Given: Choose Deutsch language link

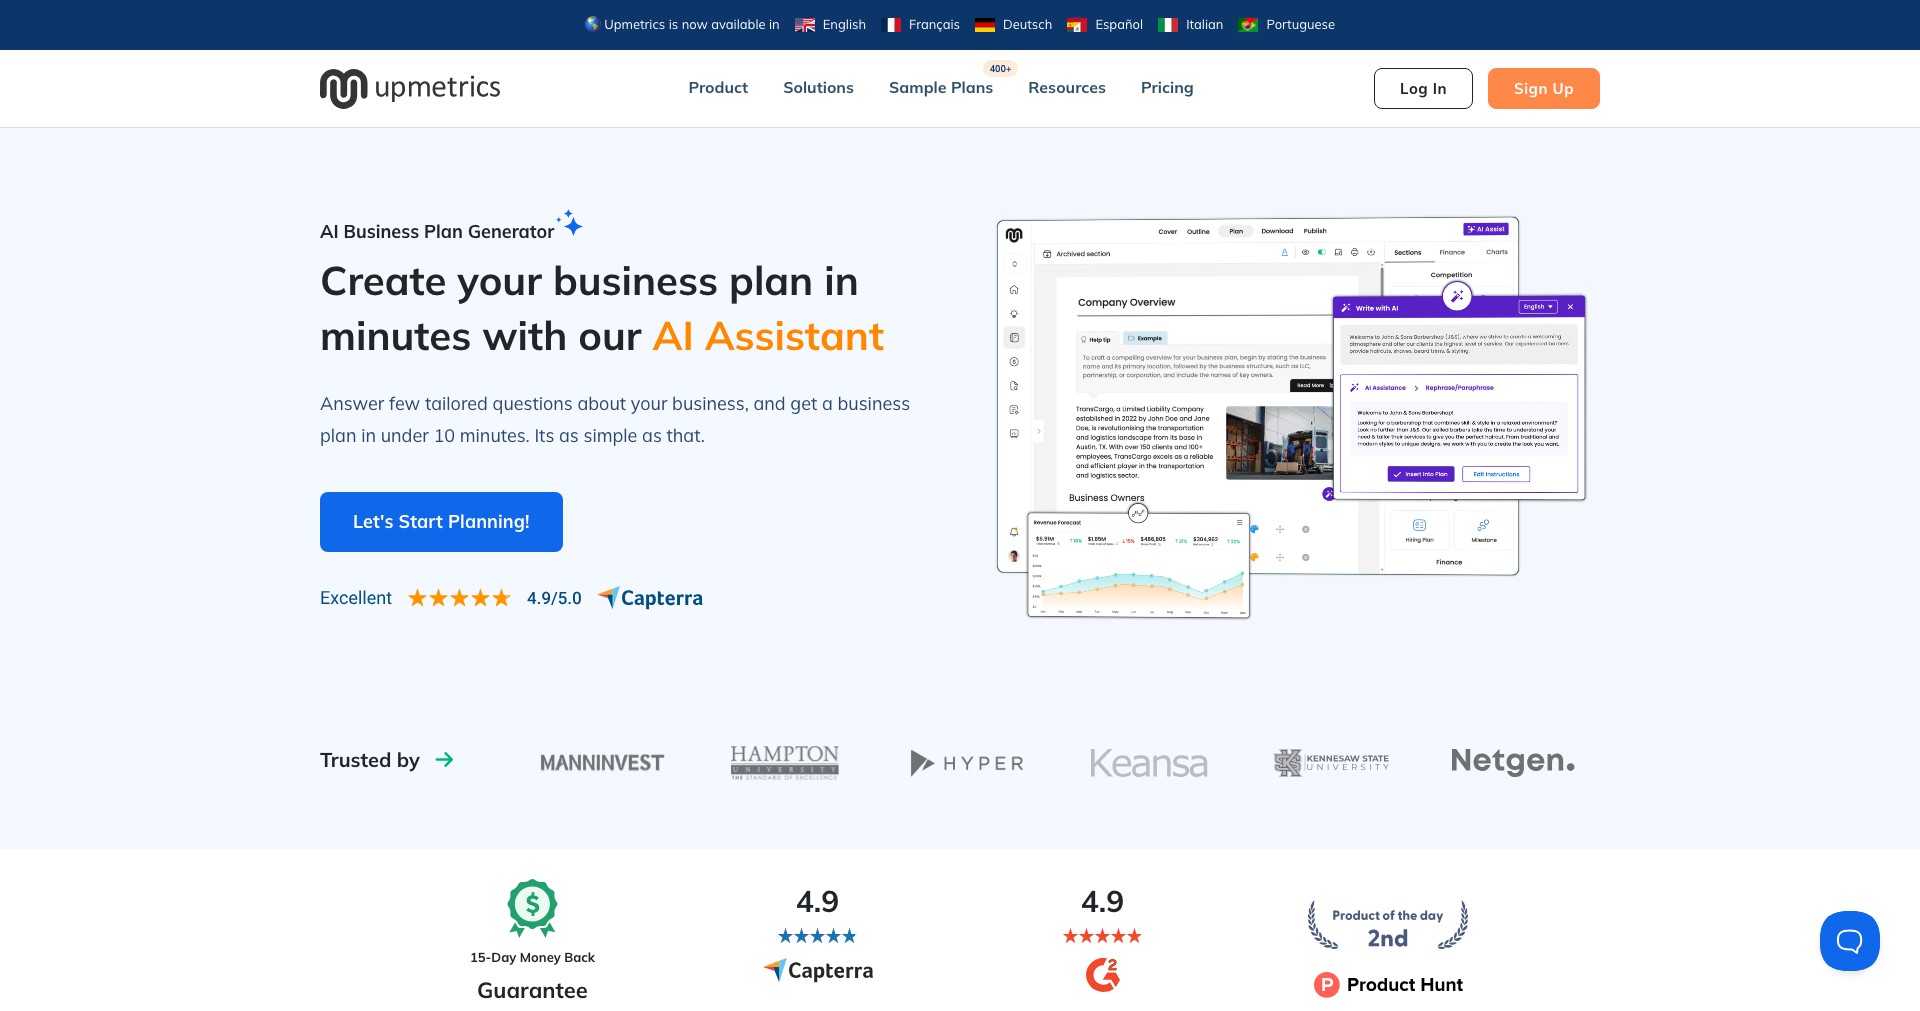Looking at the screenshot, I should pos(1027,25).
